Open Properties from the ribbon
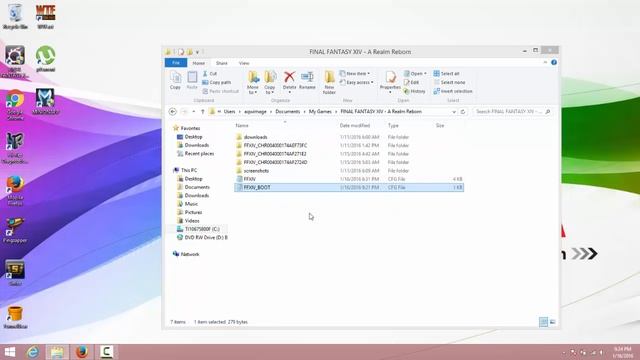 click(x=390, y=82)
